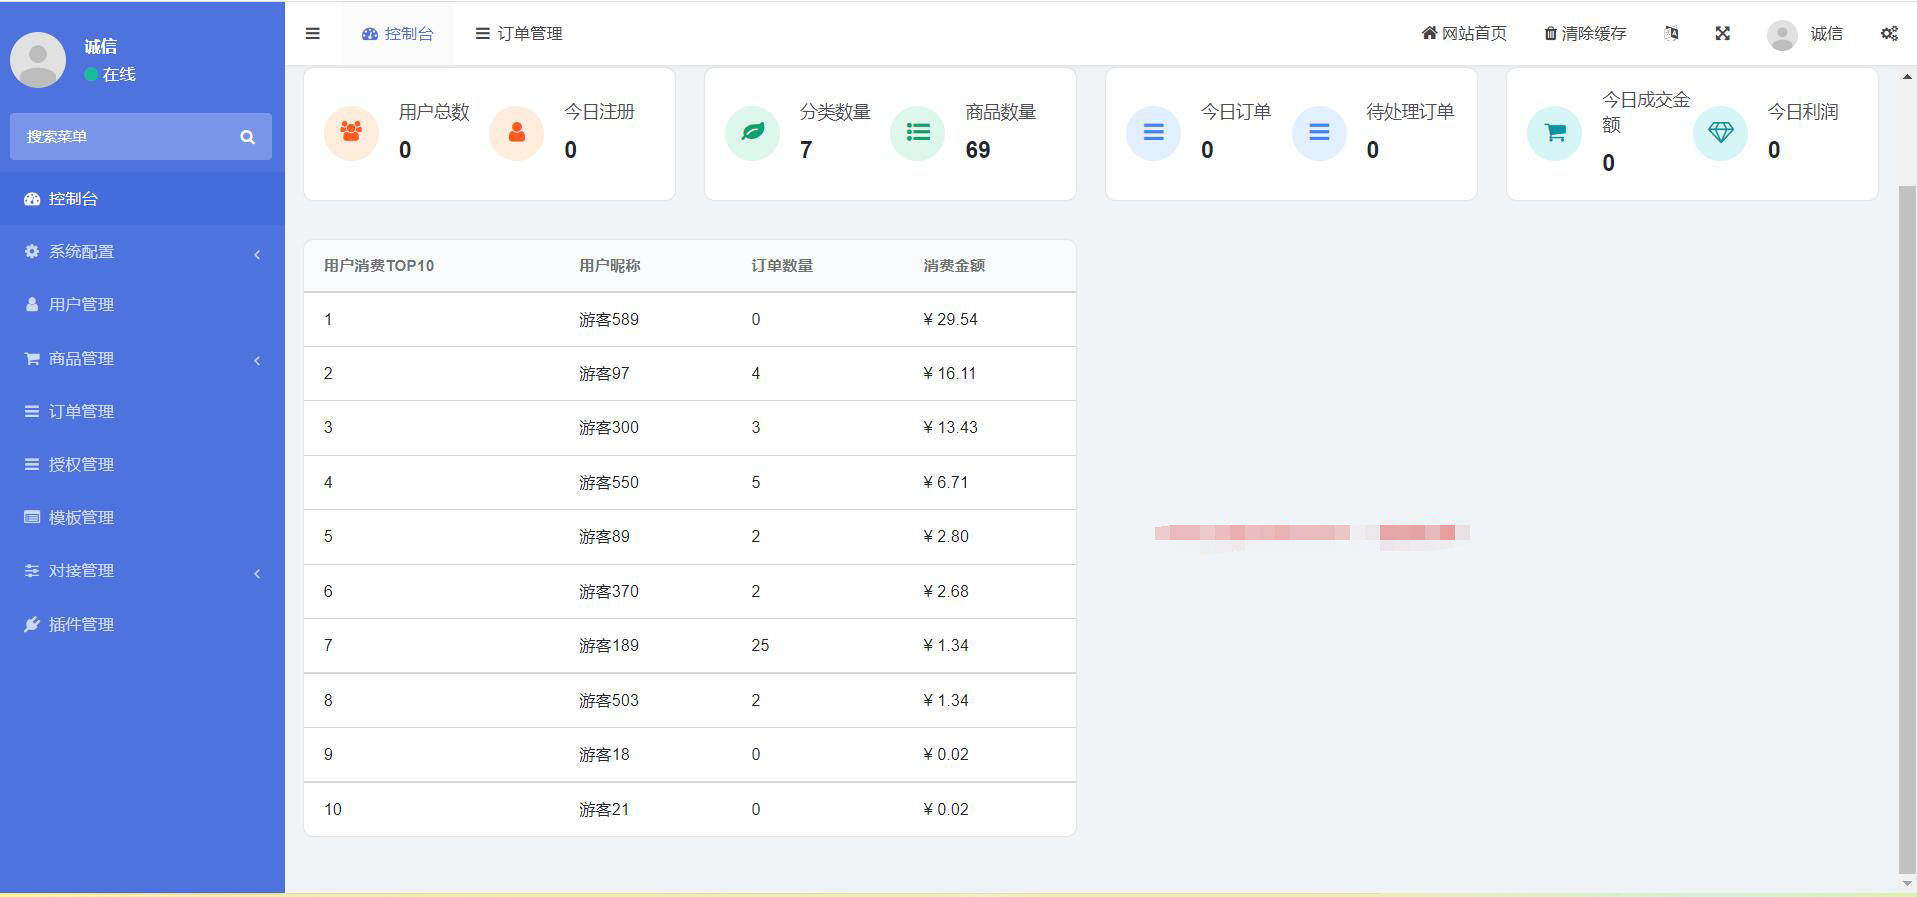Click the 模板管理 icon in sidebar

32,517
